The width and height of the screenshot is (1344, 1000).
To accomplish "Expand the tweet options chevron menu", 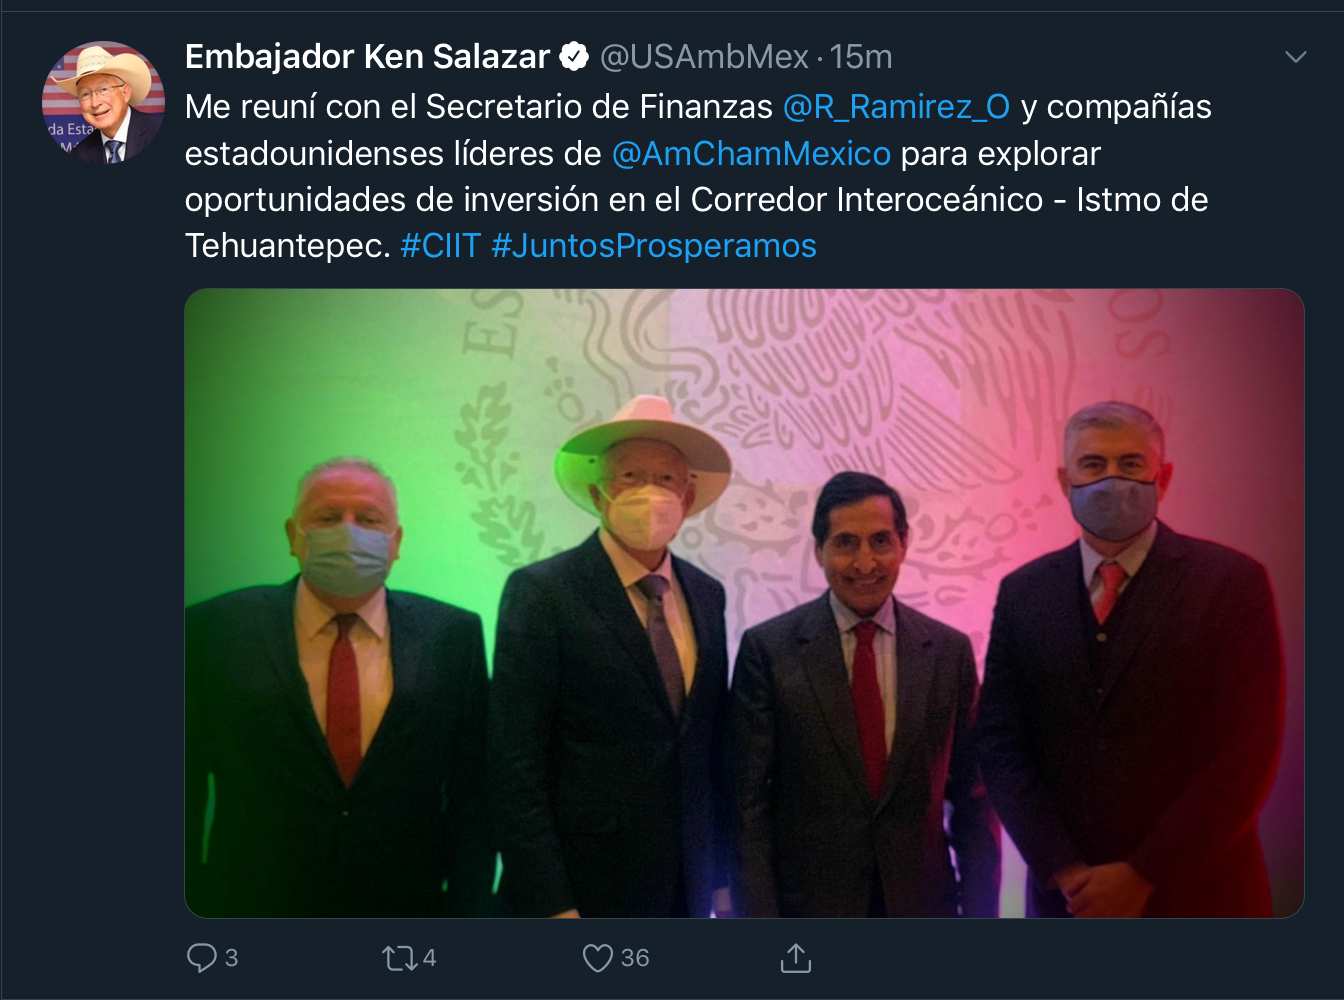I will point(1295,57).
